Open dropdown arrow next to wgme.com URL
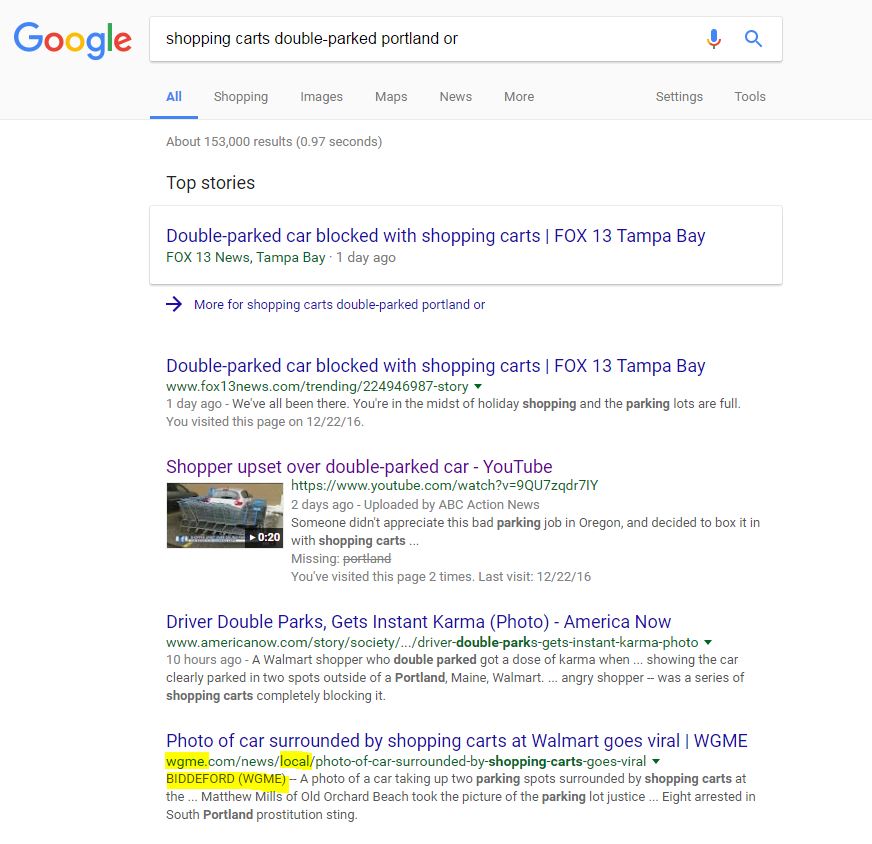The image size is (872, 844). pos(656,762)
